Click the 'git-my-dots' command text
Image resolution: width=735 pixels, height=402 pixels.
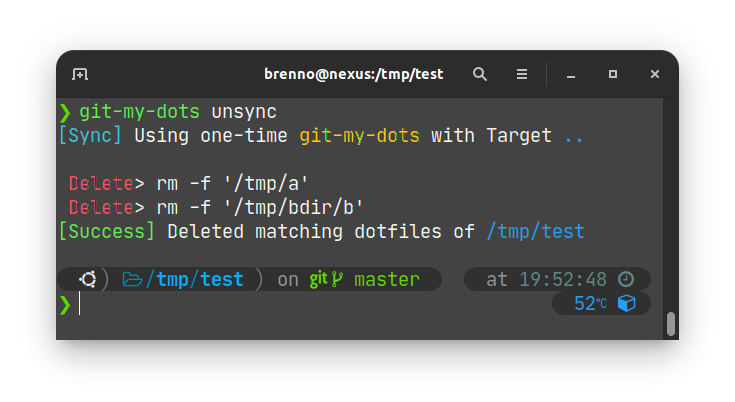coord(139,112)
